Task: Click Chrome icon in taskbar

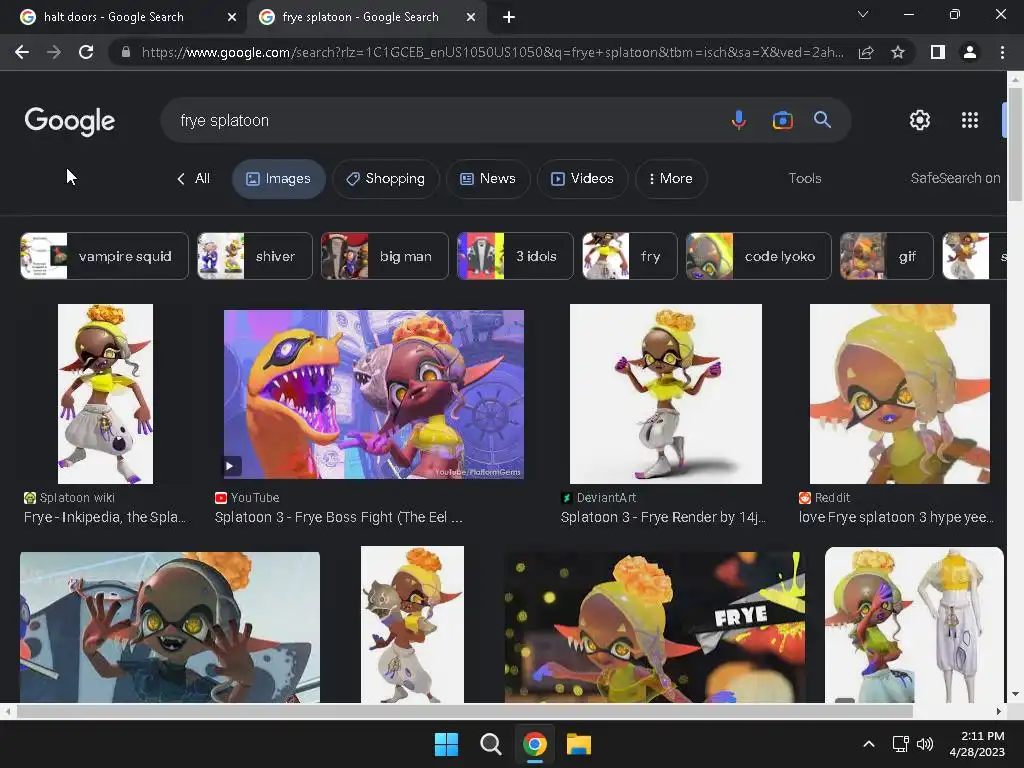Action: pyautogui.click(x=534, y=744)
